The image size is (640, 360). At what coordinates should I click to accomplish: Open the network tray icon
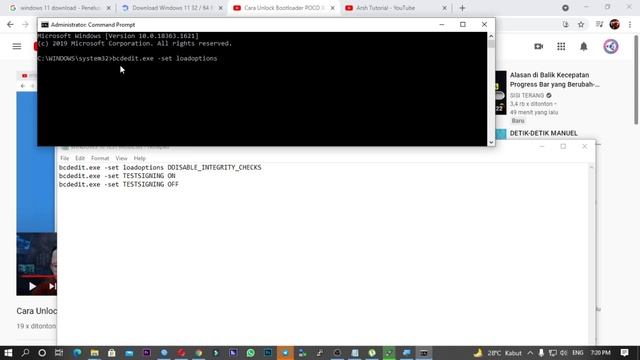(x=553, y=353)
